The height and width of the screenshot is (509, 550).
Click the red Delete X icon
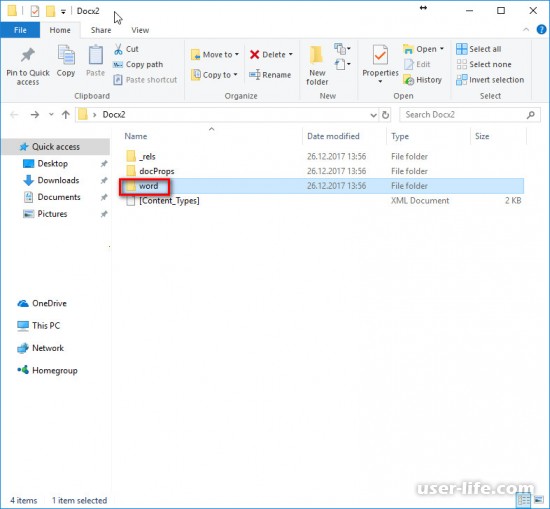[x=255, y=54]
